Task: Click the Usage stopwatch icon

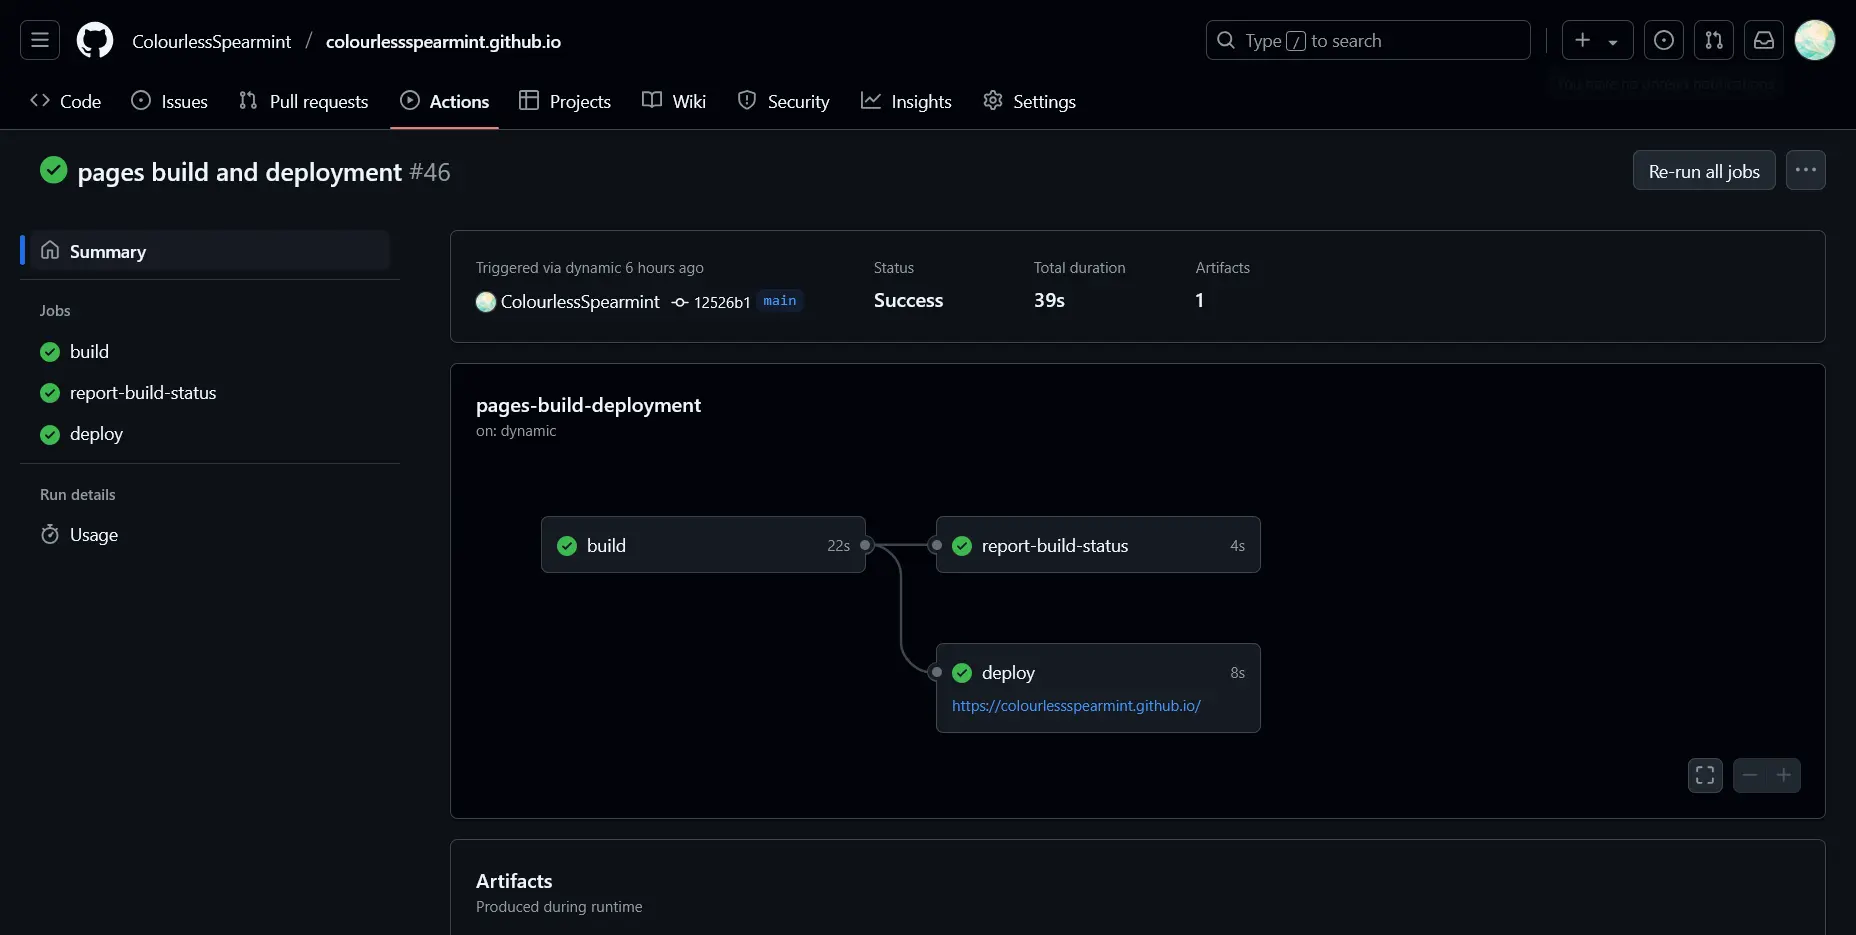Action: tap(50, 535)
